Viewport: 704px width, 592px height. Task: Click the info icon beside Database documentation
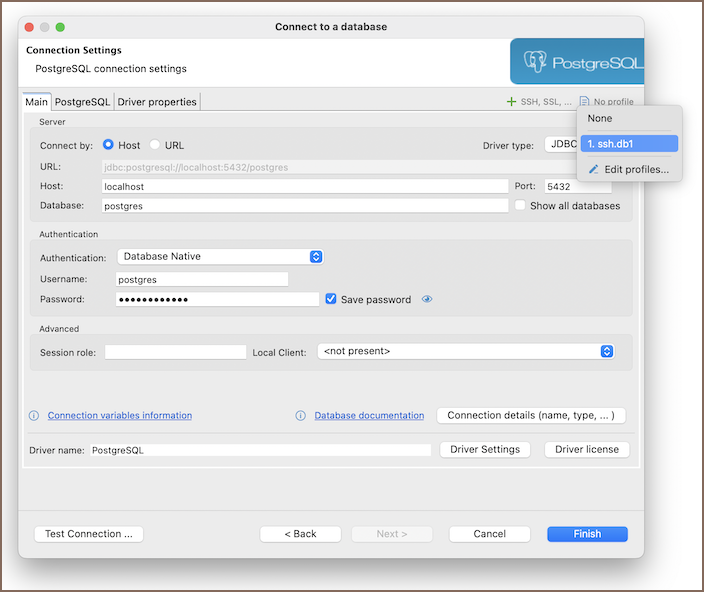tap(300, 416)
